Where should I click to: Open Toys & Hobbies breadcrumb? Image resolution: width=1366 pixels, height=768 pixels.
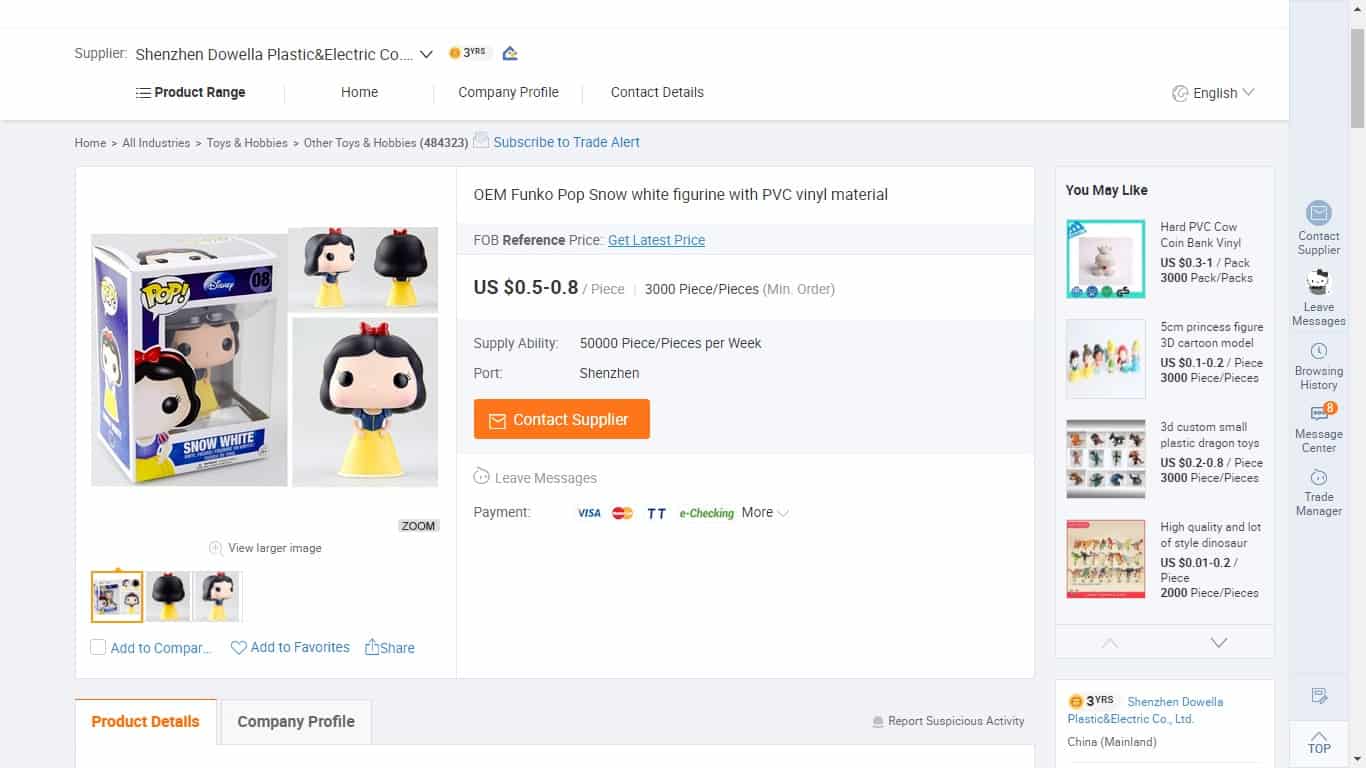(x=247, y=143)
